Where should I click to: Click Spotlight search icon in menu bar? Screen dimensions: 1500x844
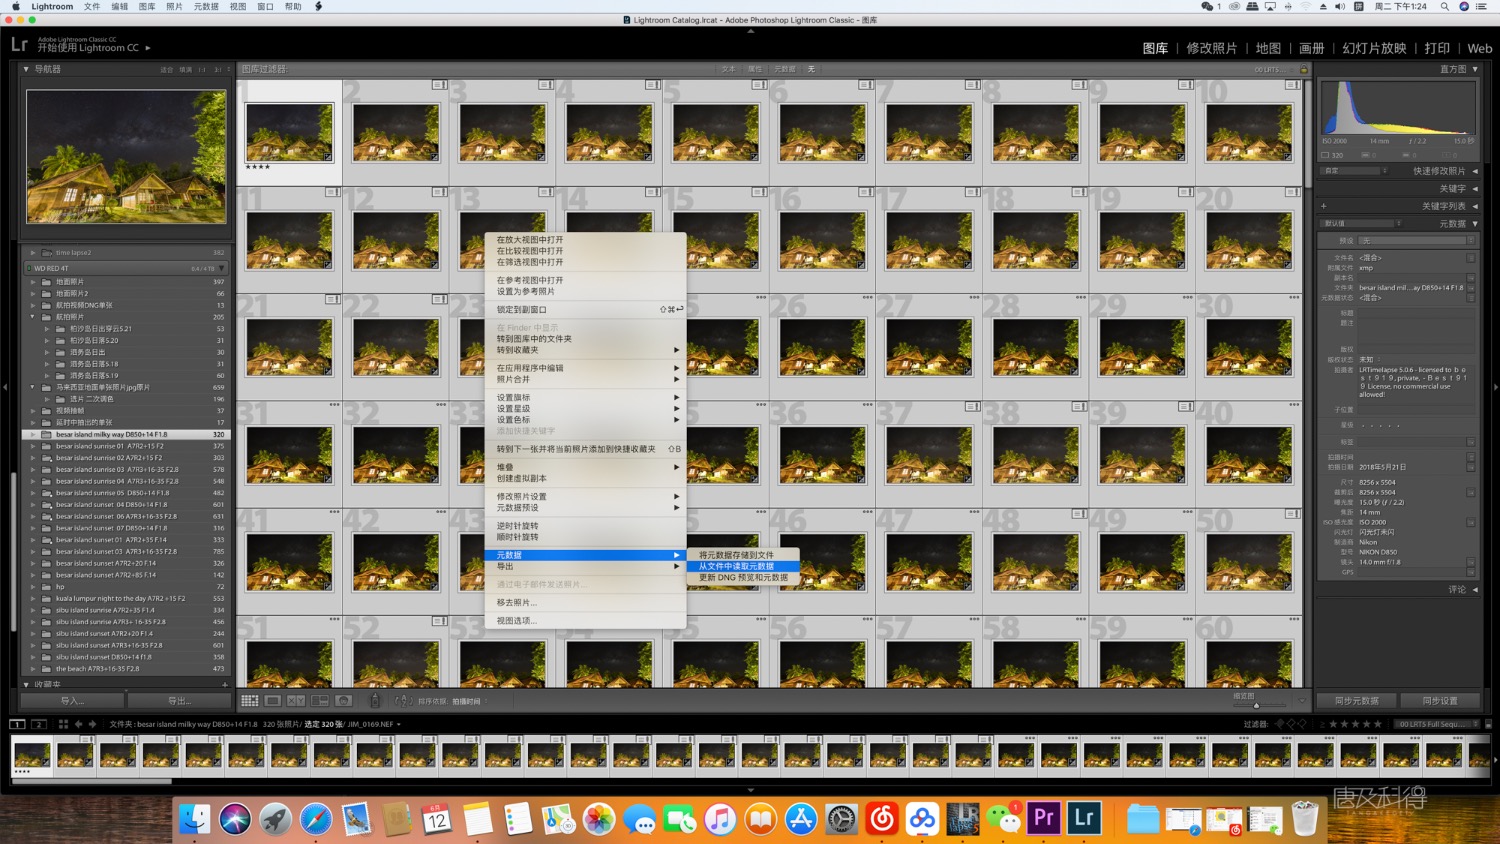tap(1444, 6)
